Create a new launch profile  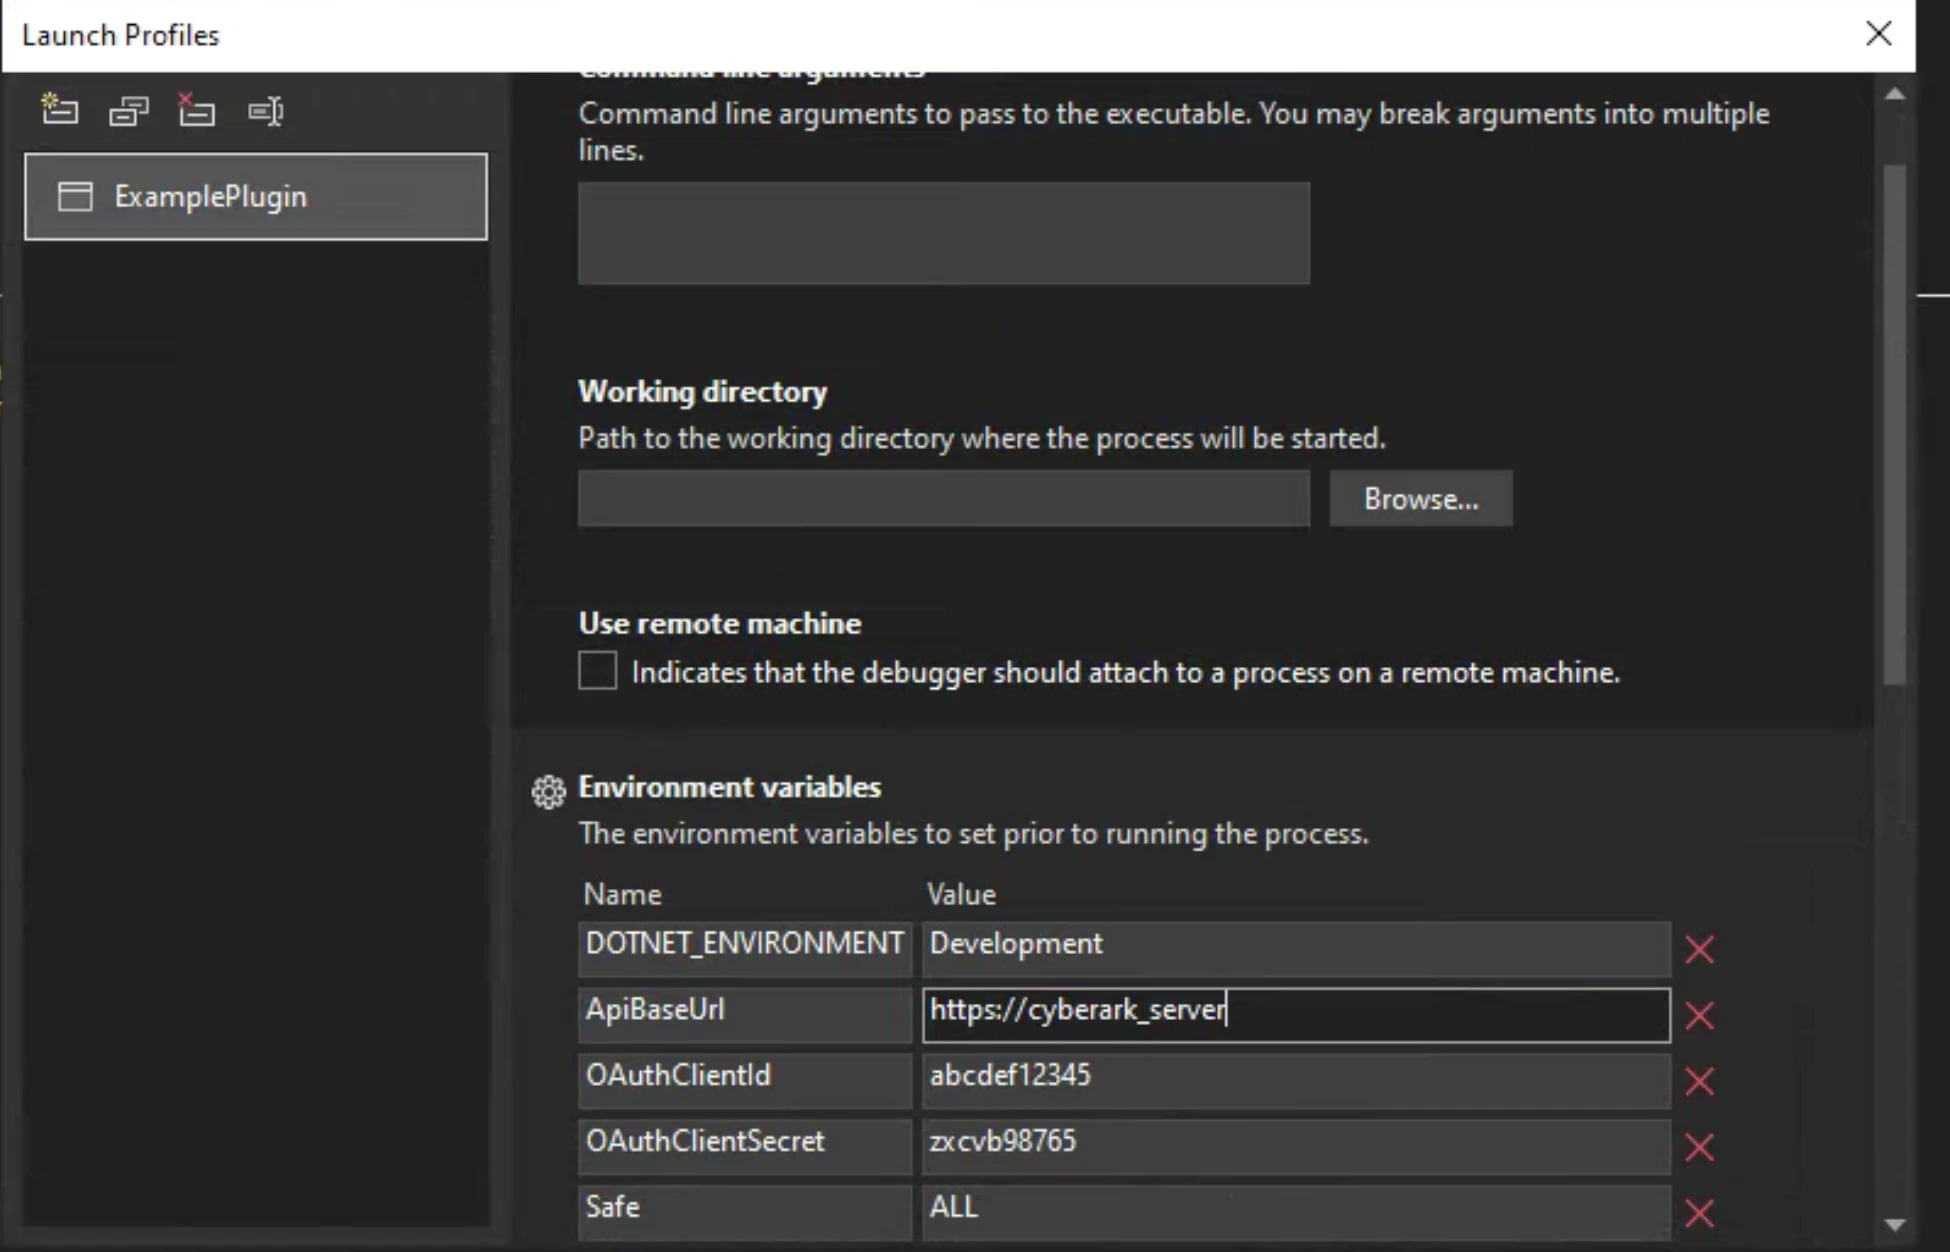click(60, 110)
